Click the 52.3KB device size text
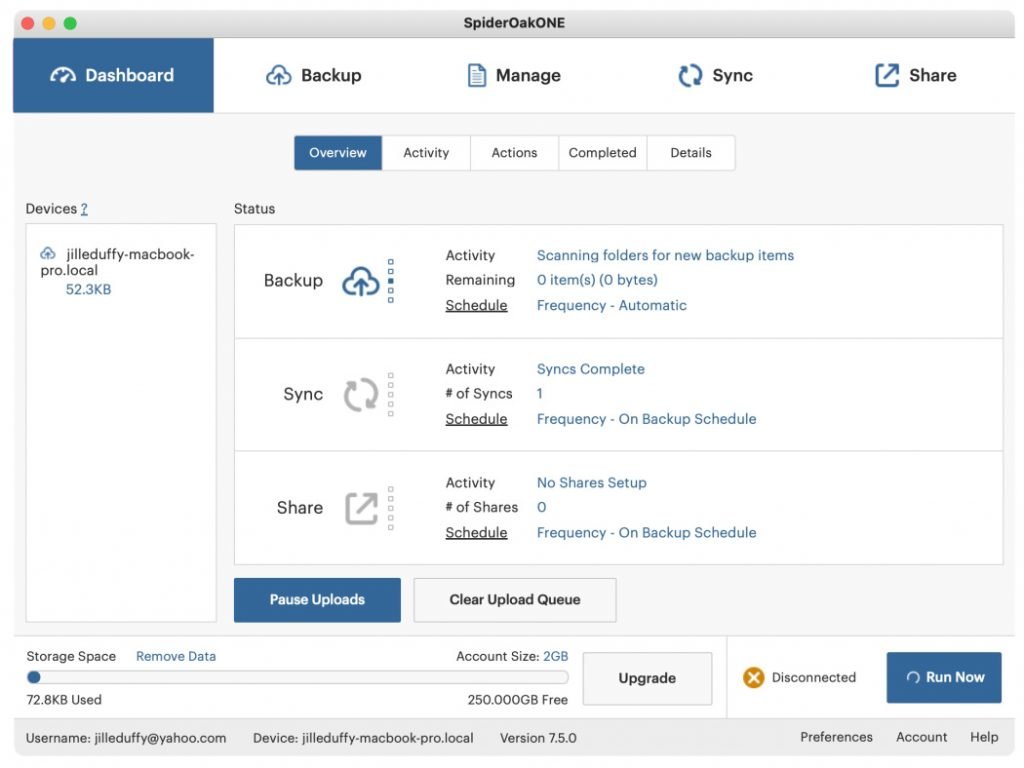The width and height of the screenshot is (1024, 768). 88,289
